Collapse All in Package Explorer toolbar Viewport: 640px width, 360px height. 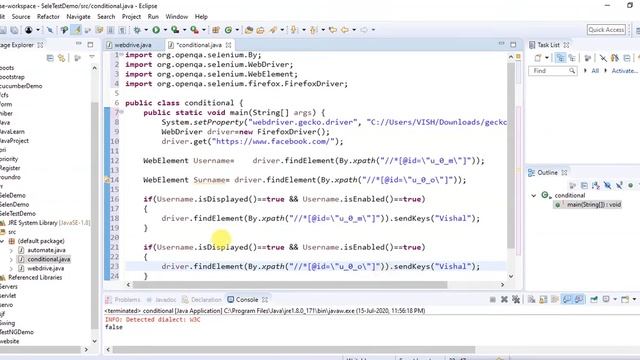click(x=50, y=58)
